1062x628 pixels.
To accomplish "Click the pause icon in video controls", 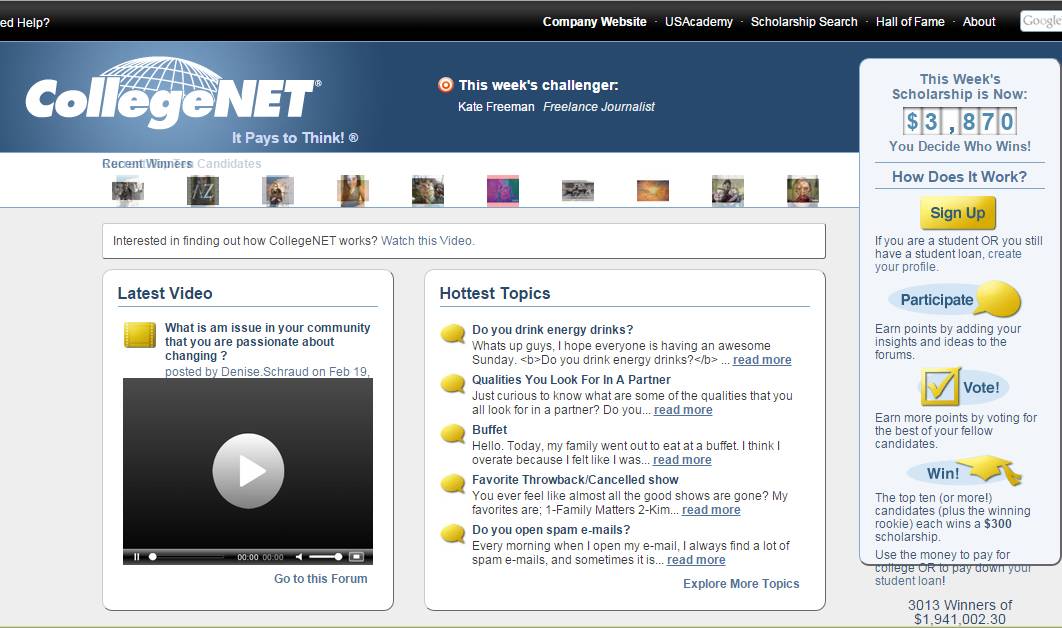I will [x=136, y=557].
